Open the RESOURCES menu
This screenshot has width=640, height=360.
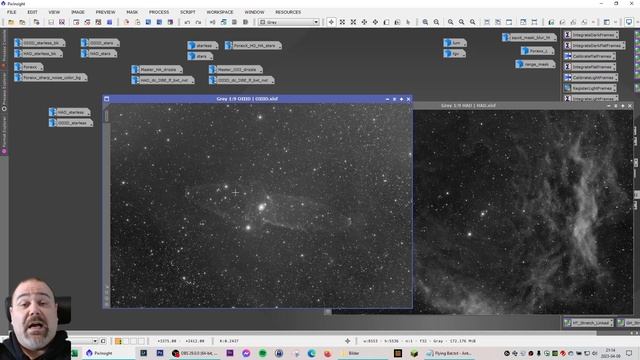coord(288,12)
